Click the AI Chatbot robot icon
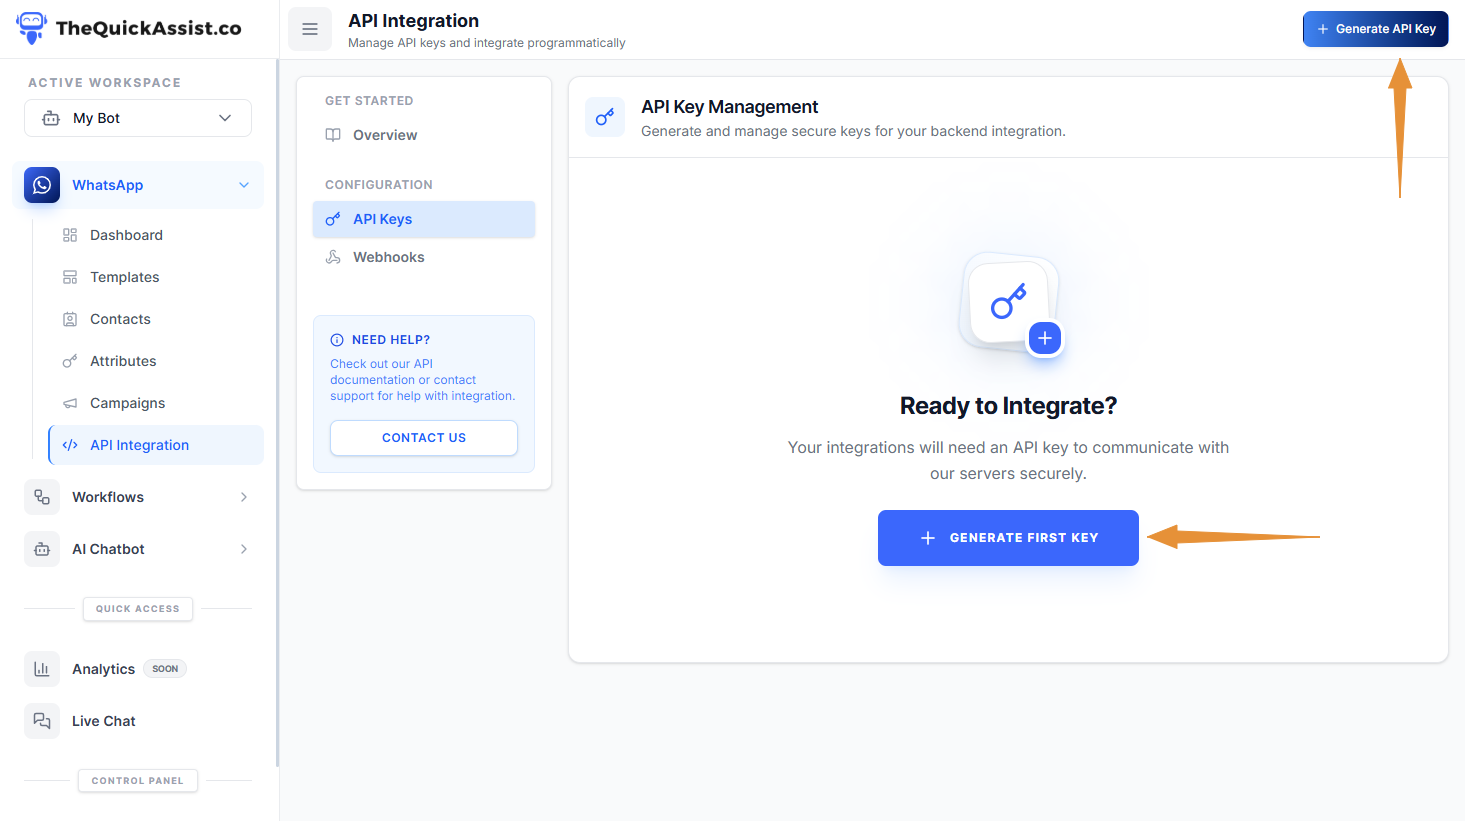 [x=41, y=548]
